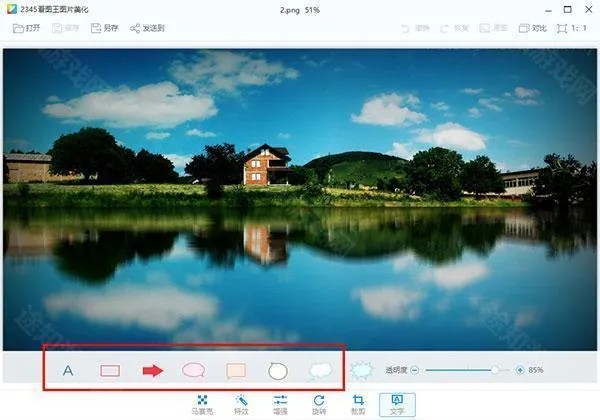Image resolution: width=600 pixels, height=420 pixels.
Task: Click the 透明度 opacity slider handle
Action: pos(495,370)
